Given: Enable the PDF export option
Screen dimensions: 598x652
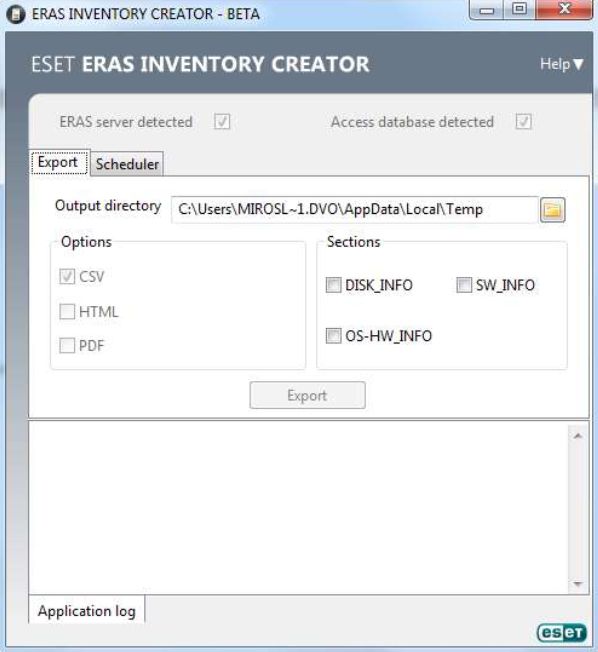Looking at the screenshot, I should 67,346.
